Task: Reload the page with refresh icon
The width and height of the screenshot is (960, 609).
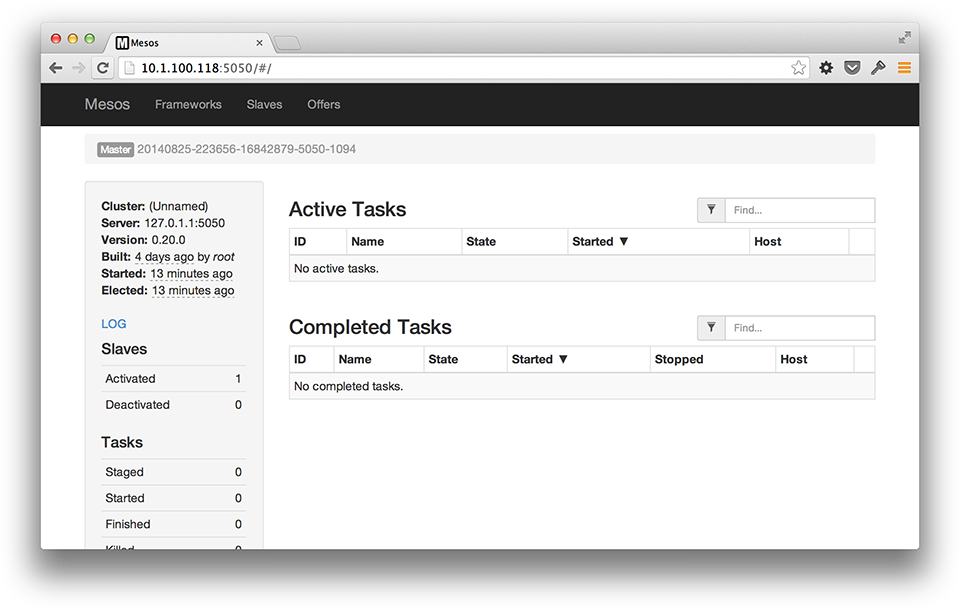Action: [x=103, y=68]
